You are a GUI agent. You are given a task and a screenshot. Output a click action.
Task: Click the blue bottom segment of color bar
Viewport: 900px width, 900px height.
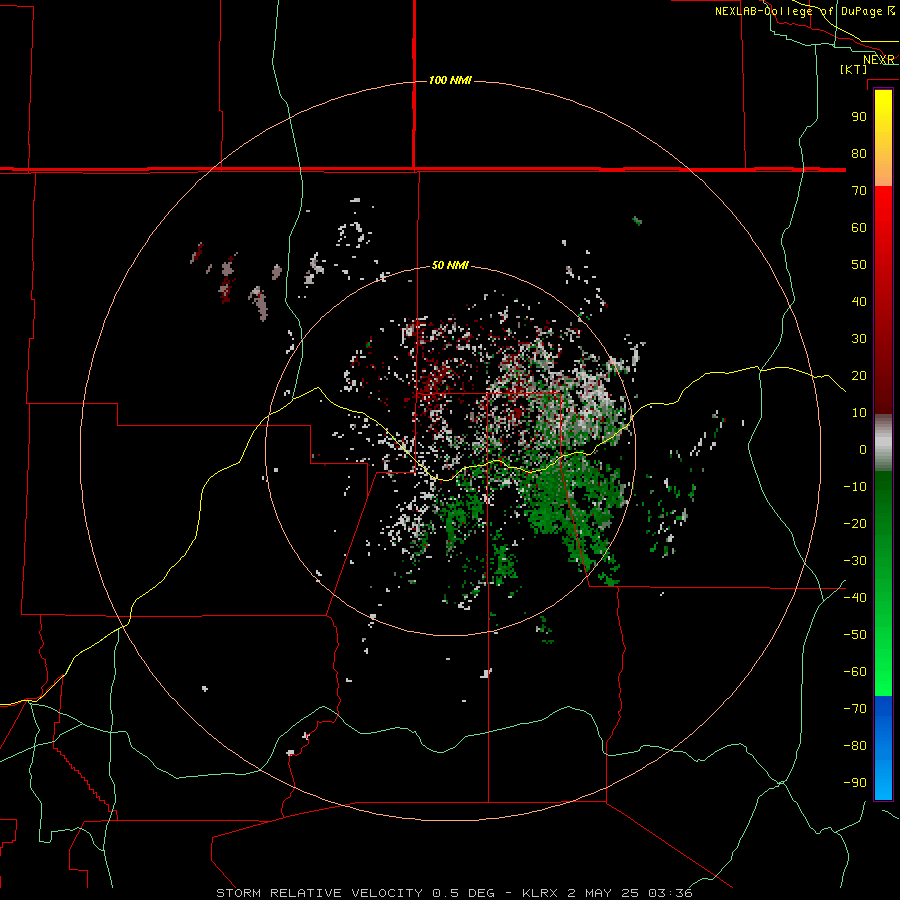[x=883, y=748]
